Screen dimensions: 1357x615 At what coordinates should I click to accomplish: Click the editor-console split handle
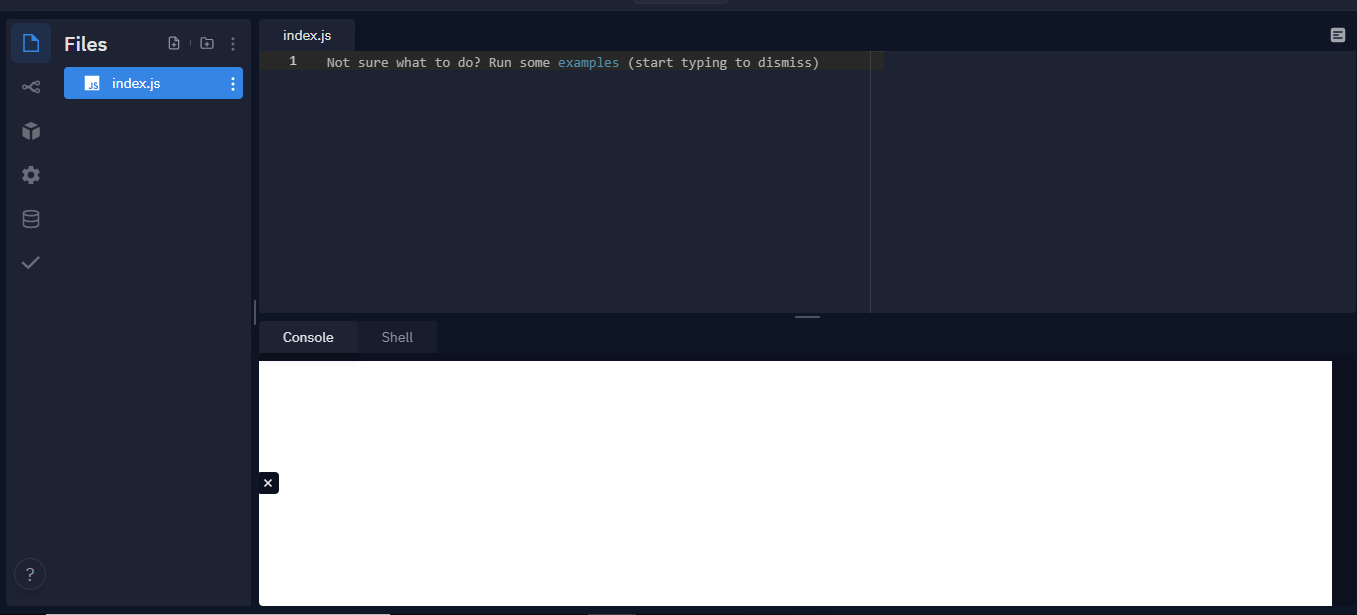coord(807,317)
